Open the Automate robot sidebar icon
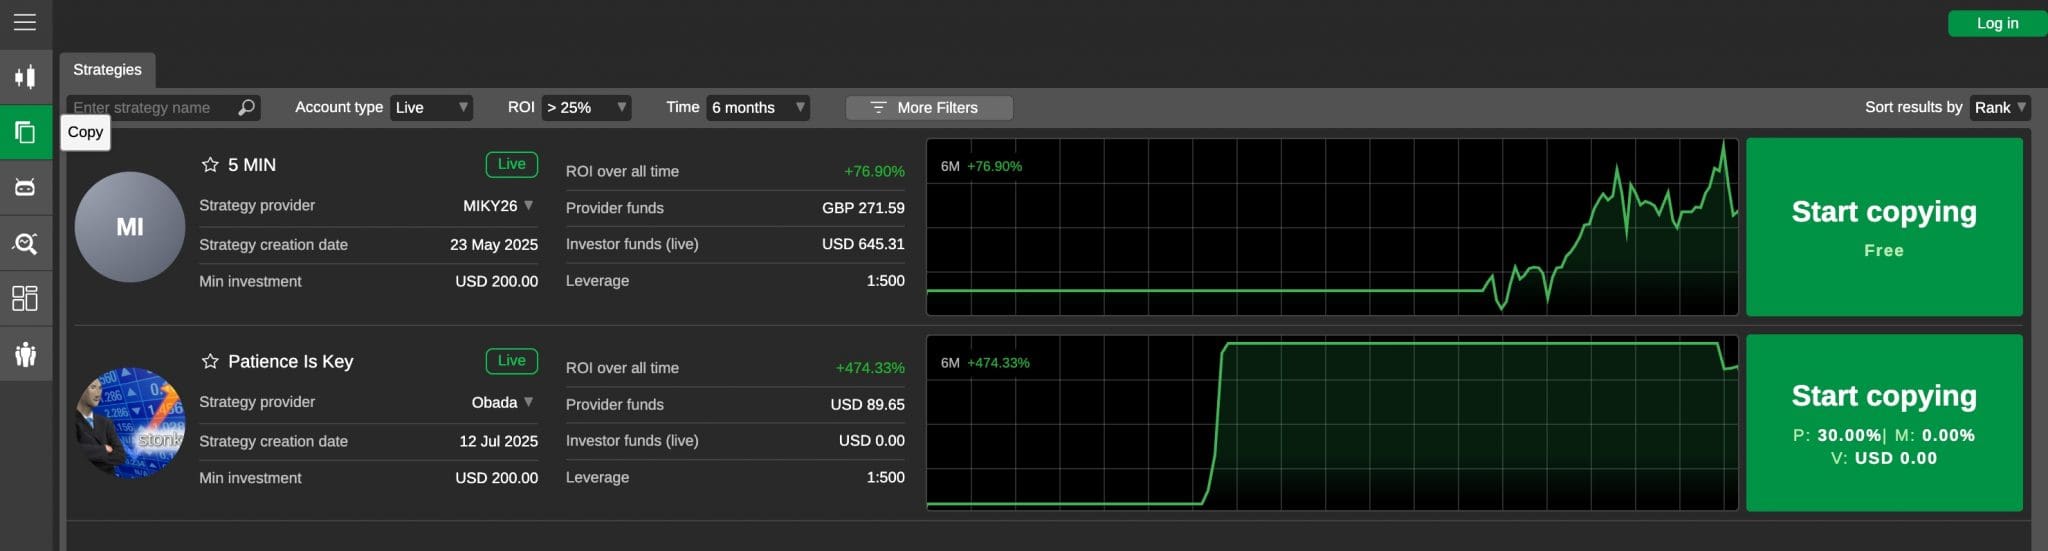Viewport: 2048px width, 551px height. pyautogui.click(x=25, y=187)
